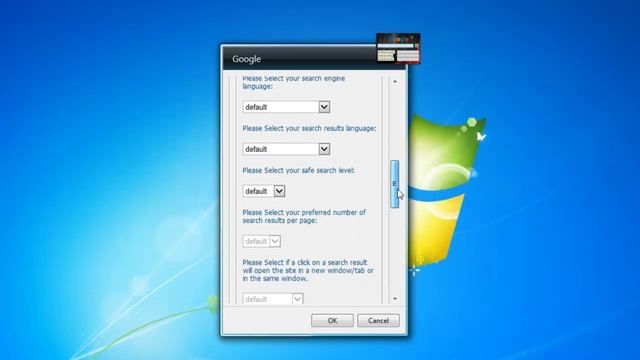Click the 'open the site in a new window/tab' label

pyautogui.click(x=308, y=270)
